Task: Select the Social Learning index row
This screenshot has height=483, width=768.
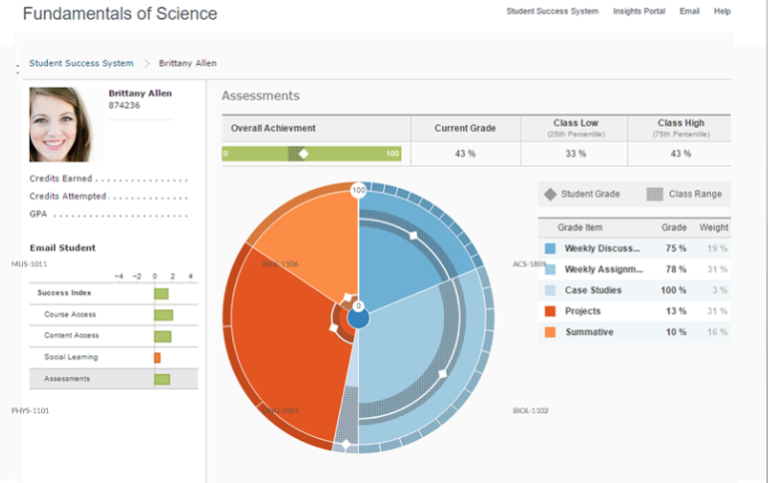Action: click(70, 357)
